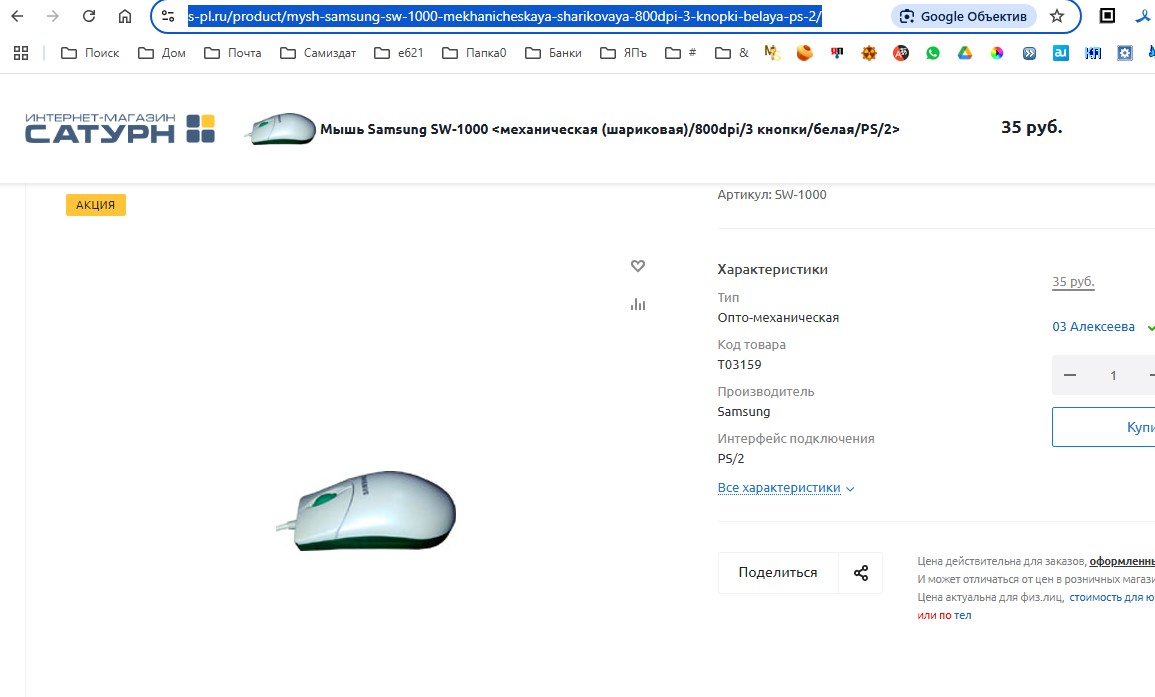Click the Артикул: SW-1000 text

pos(772,195)
